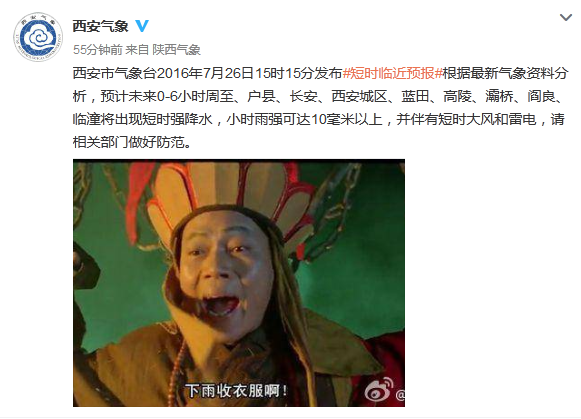Image resolution: width=581 pixels, height=419 pixels.
Task: Open the 西安气象 username link
Action: click(100, 26)
